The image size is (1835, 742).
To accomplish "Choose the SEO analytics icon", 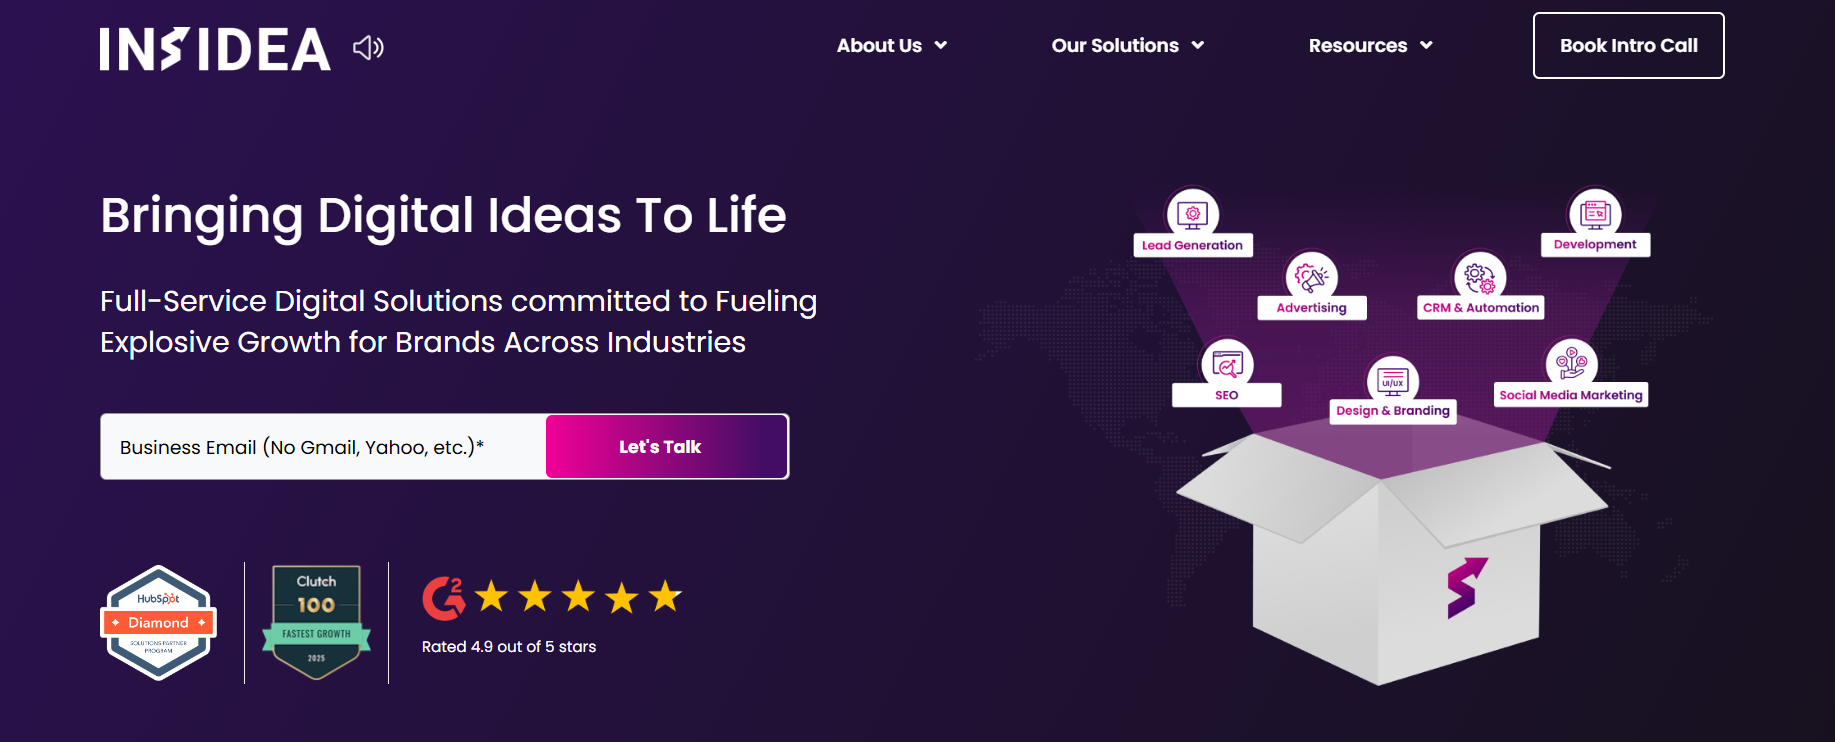I will click(1227, 364).
